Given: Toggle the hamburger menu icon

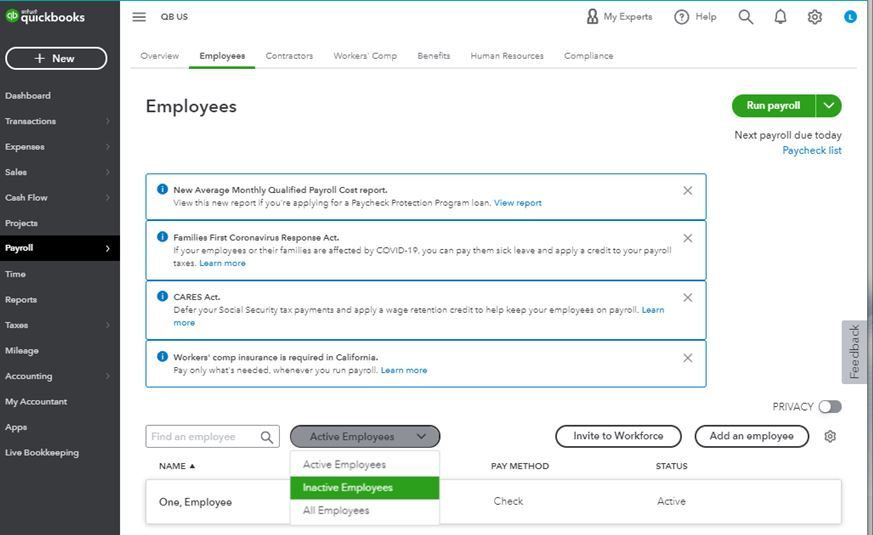Looking at the screenshot, I should coord(139,17).
